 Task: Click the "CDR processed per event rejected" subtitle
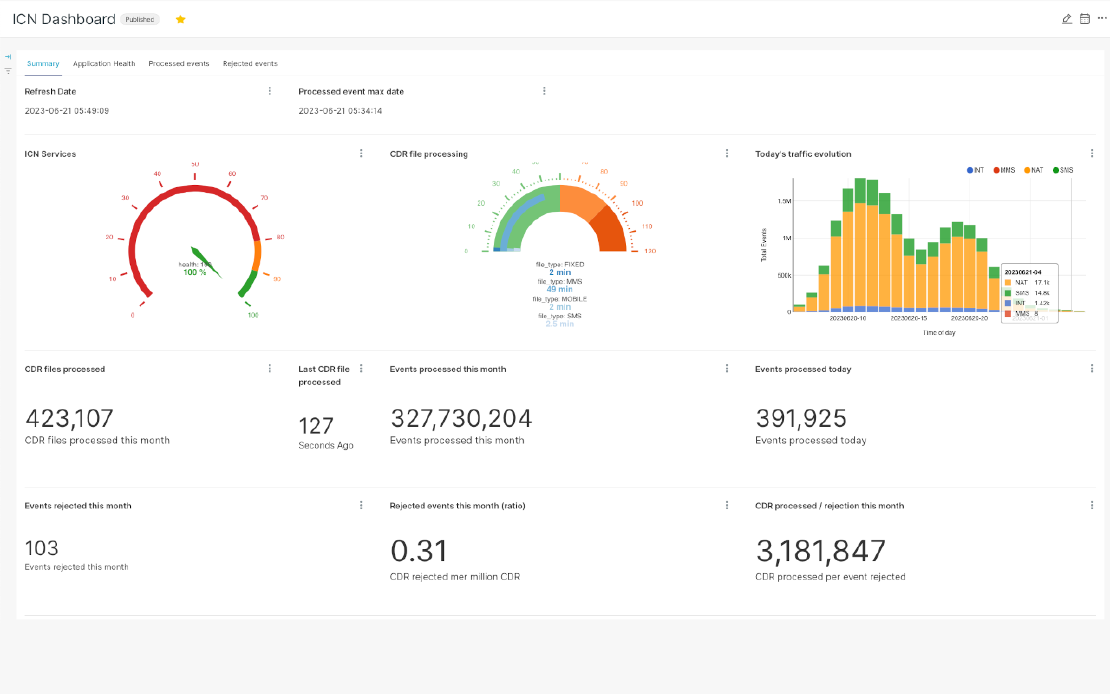[830, 576]
